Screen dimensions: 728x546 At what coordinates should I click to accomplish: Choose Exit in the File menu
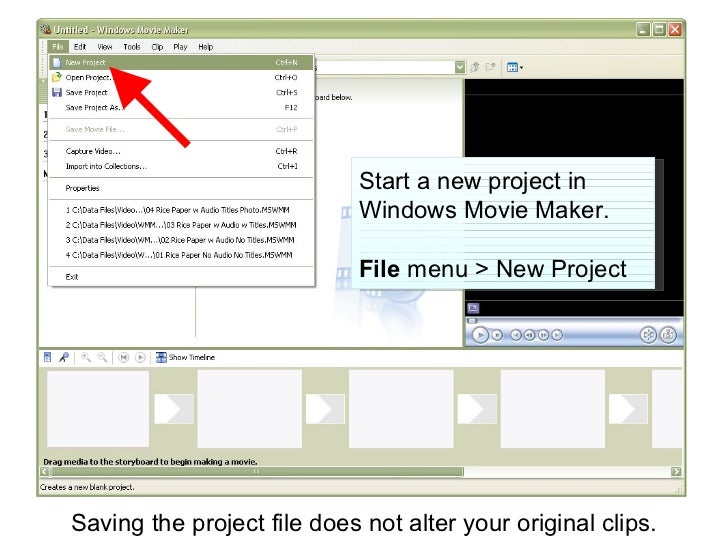[182, 277]
